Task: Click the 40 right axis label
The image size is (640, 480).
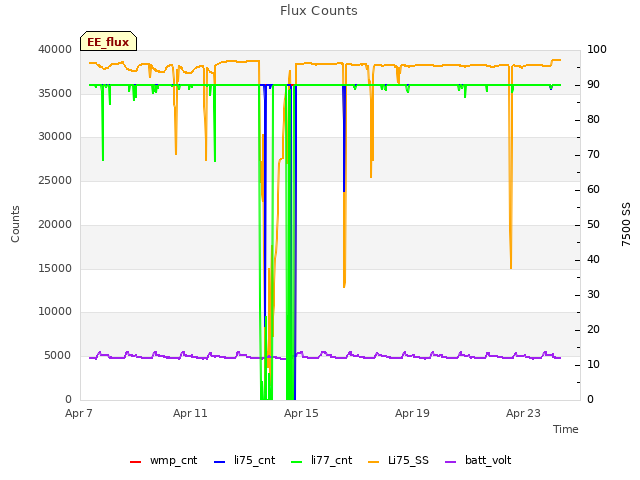Action: [593, 260]
